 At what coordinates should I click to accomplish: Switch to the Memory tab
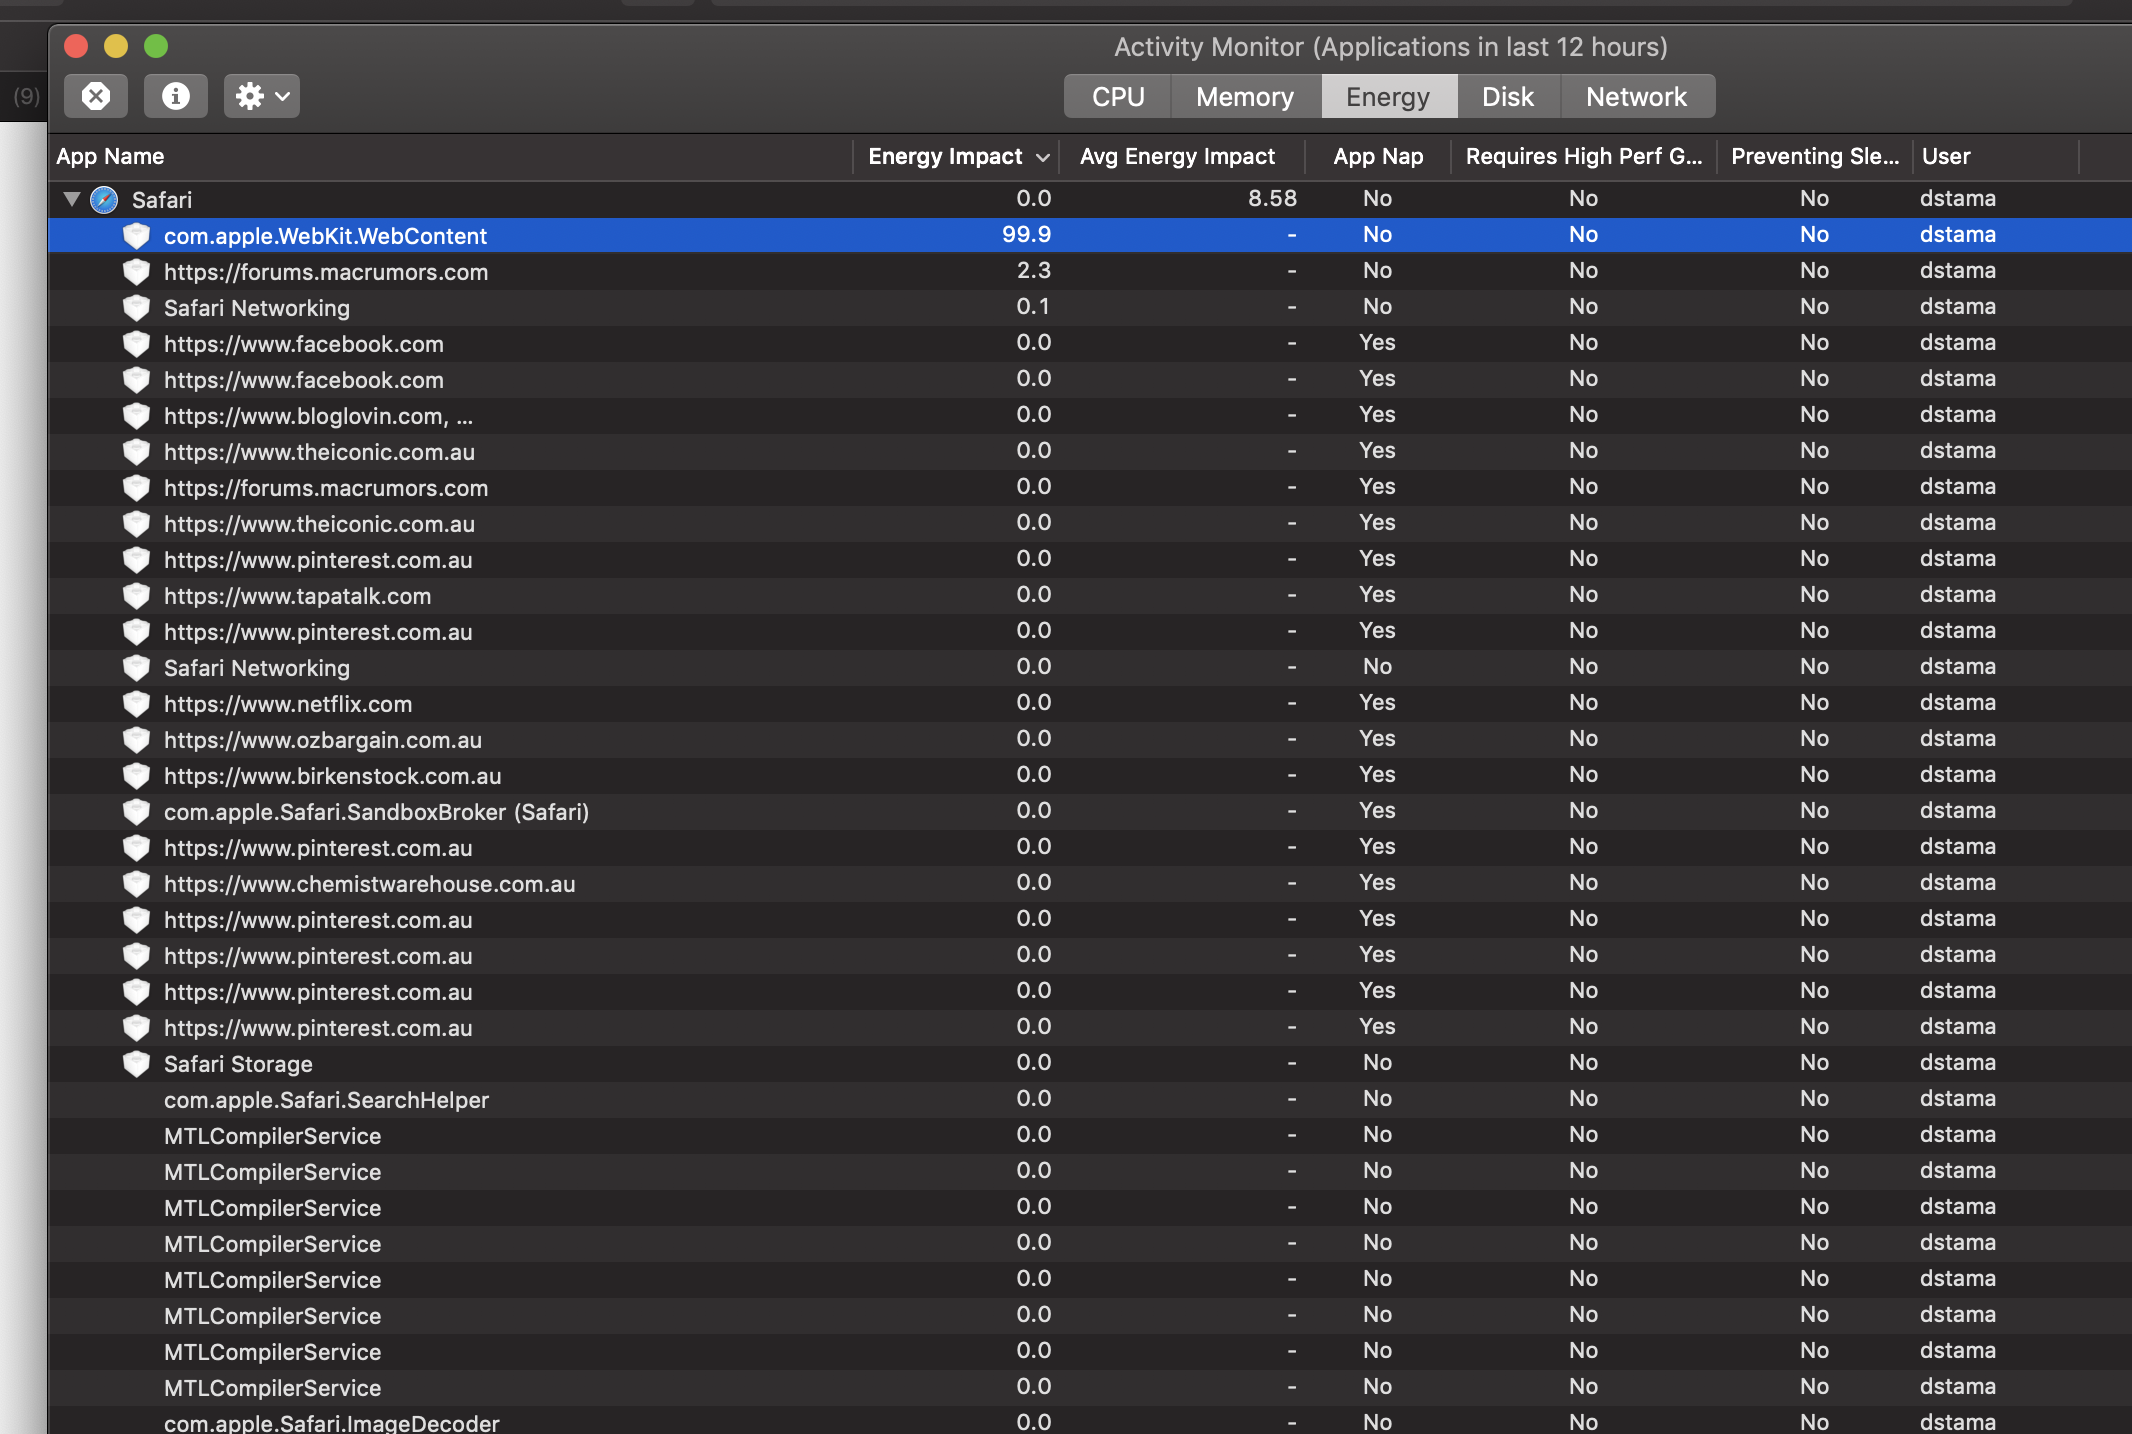(1245, 97)
